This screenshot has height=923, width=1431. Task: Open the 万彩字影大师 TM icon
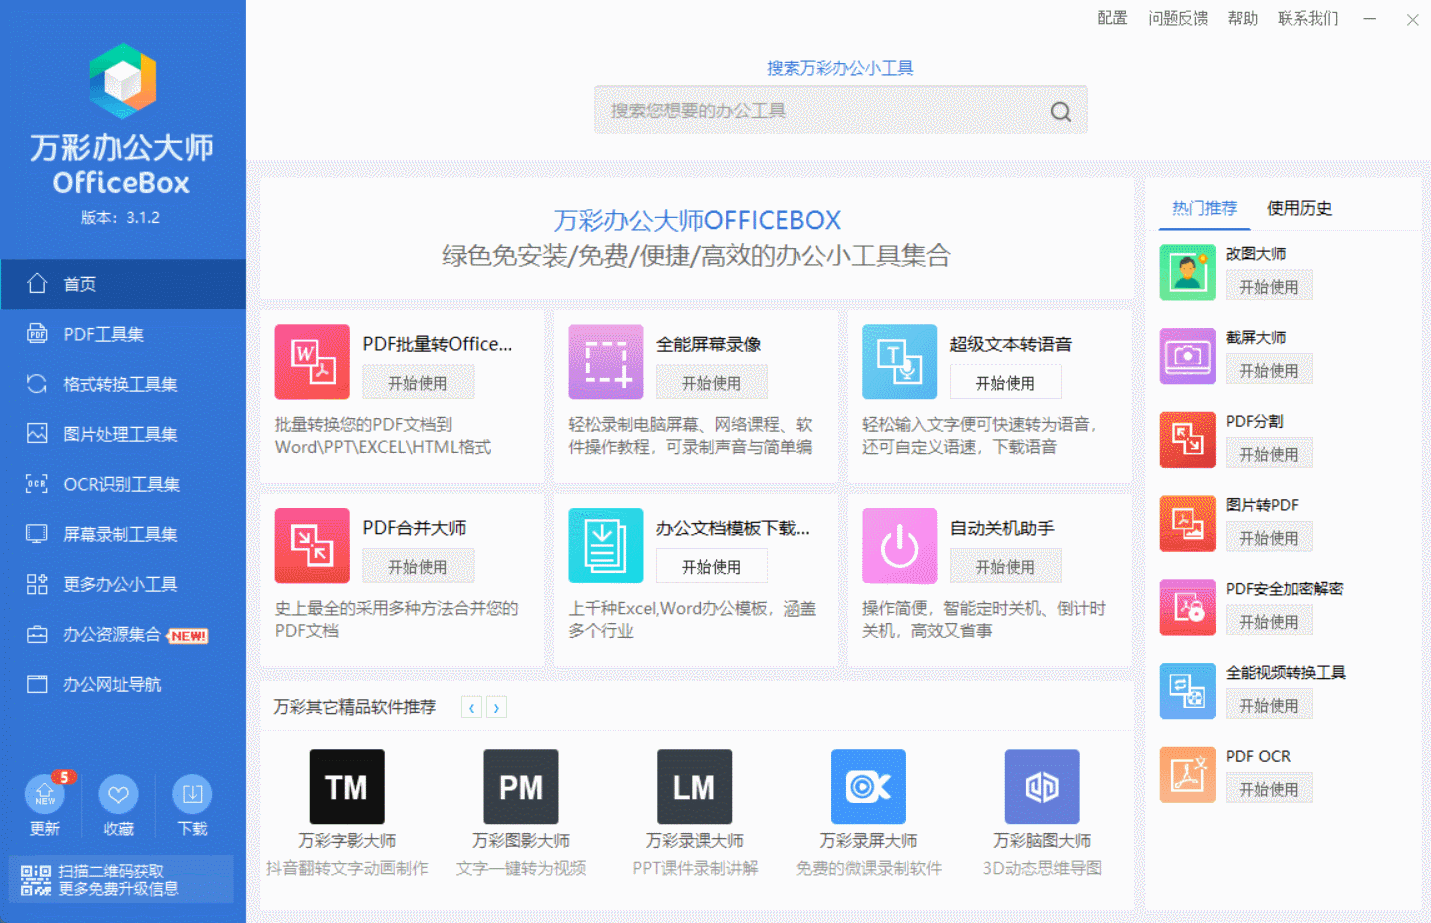[x=346, y=786]
